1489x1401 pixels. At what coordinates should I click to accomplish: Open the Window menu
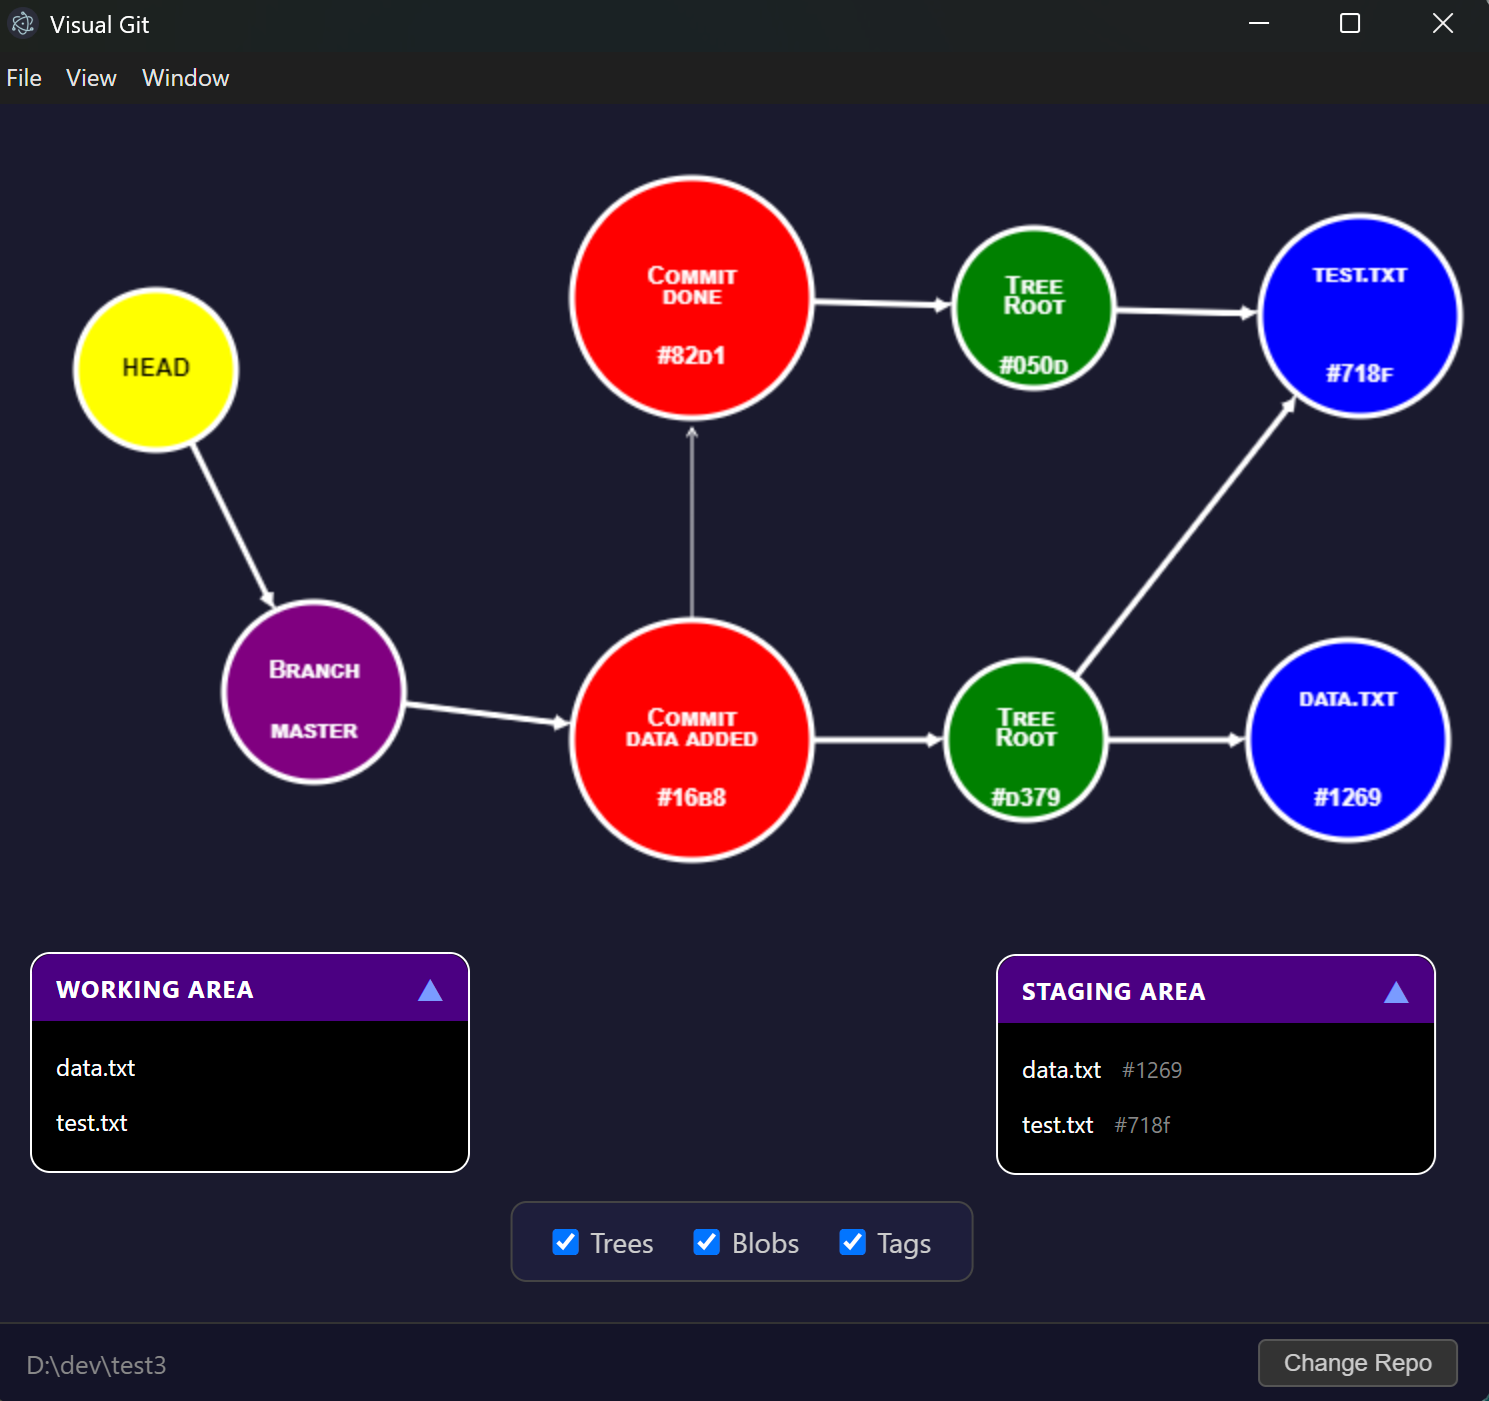point(185,77)
